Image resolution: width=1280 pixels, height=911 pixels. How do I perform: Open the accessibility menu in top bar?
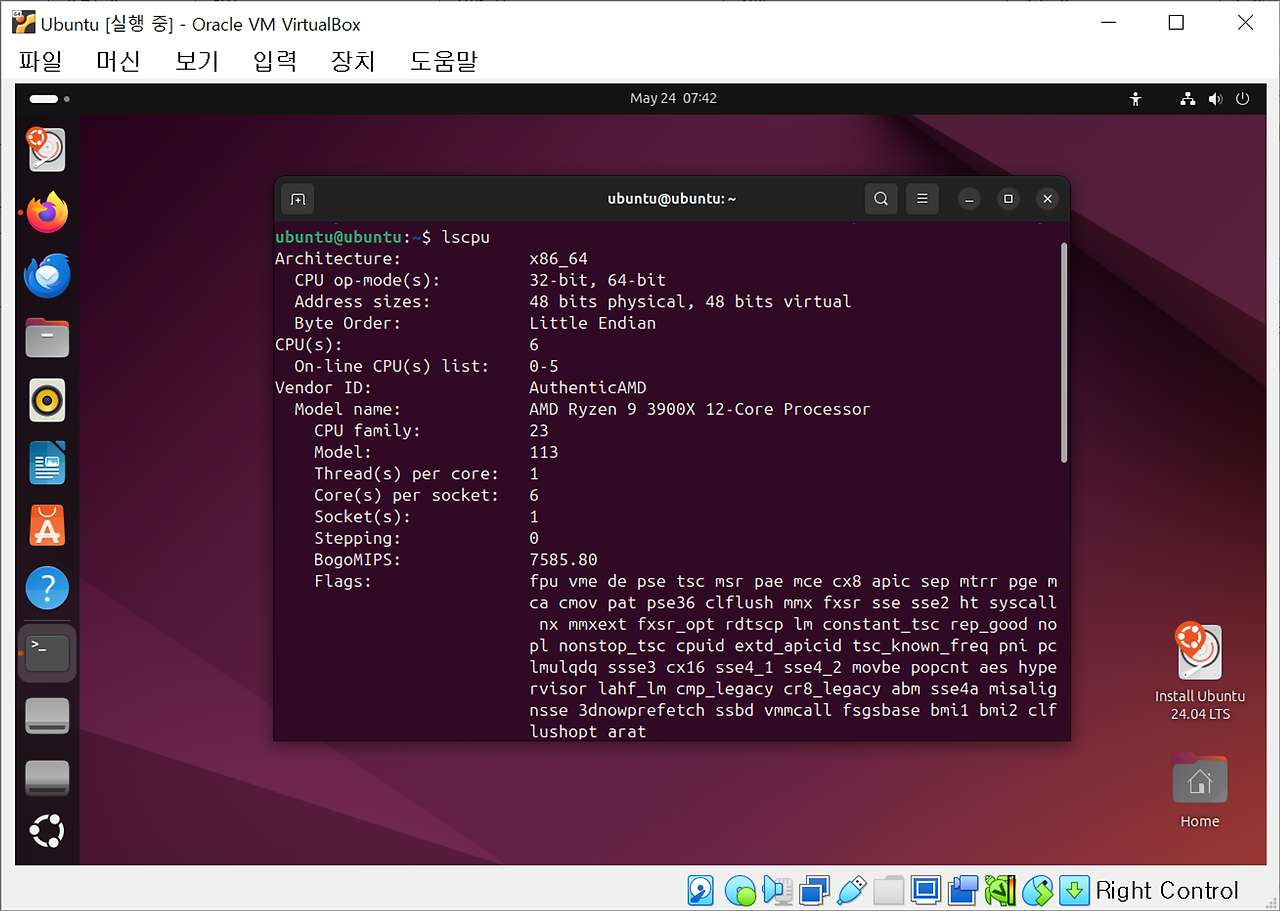tap(1135, 99)
